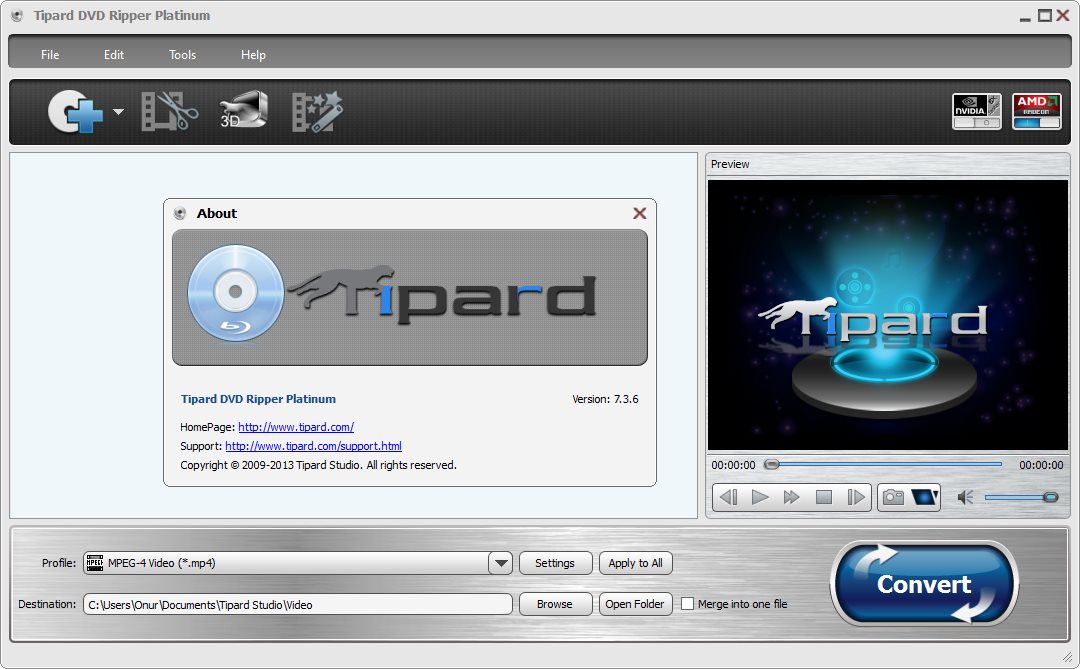Close the About dialog
Viewport: 1080px width, 669px height.
(x=639, y=214)
